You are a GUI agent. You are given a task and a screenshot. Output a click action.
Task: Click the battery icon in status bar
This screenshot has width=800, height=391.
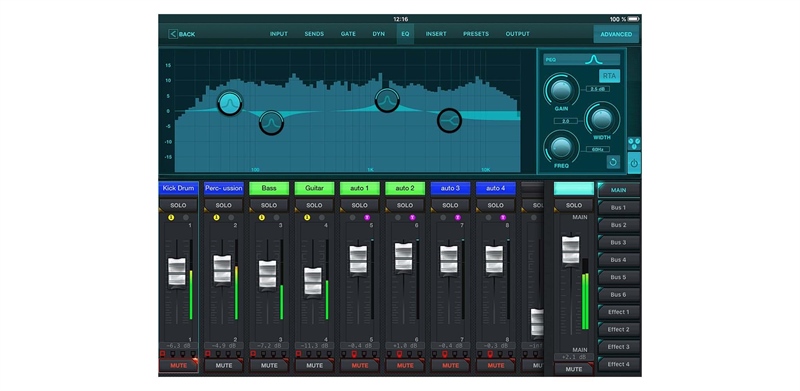tap(633, 19)
